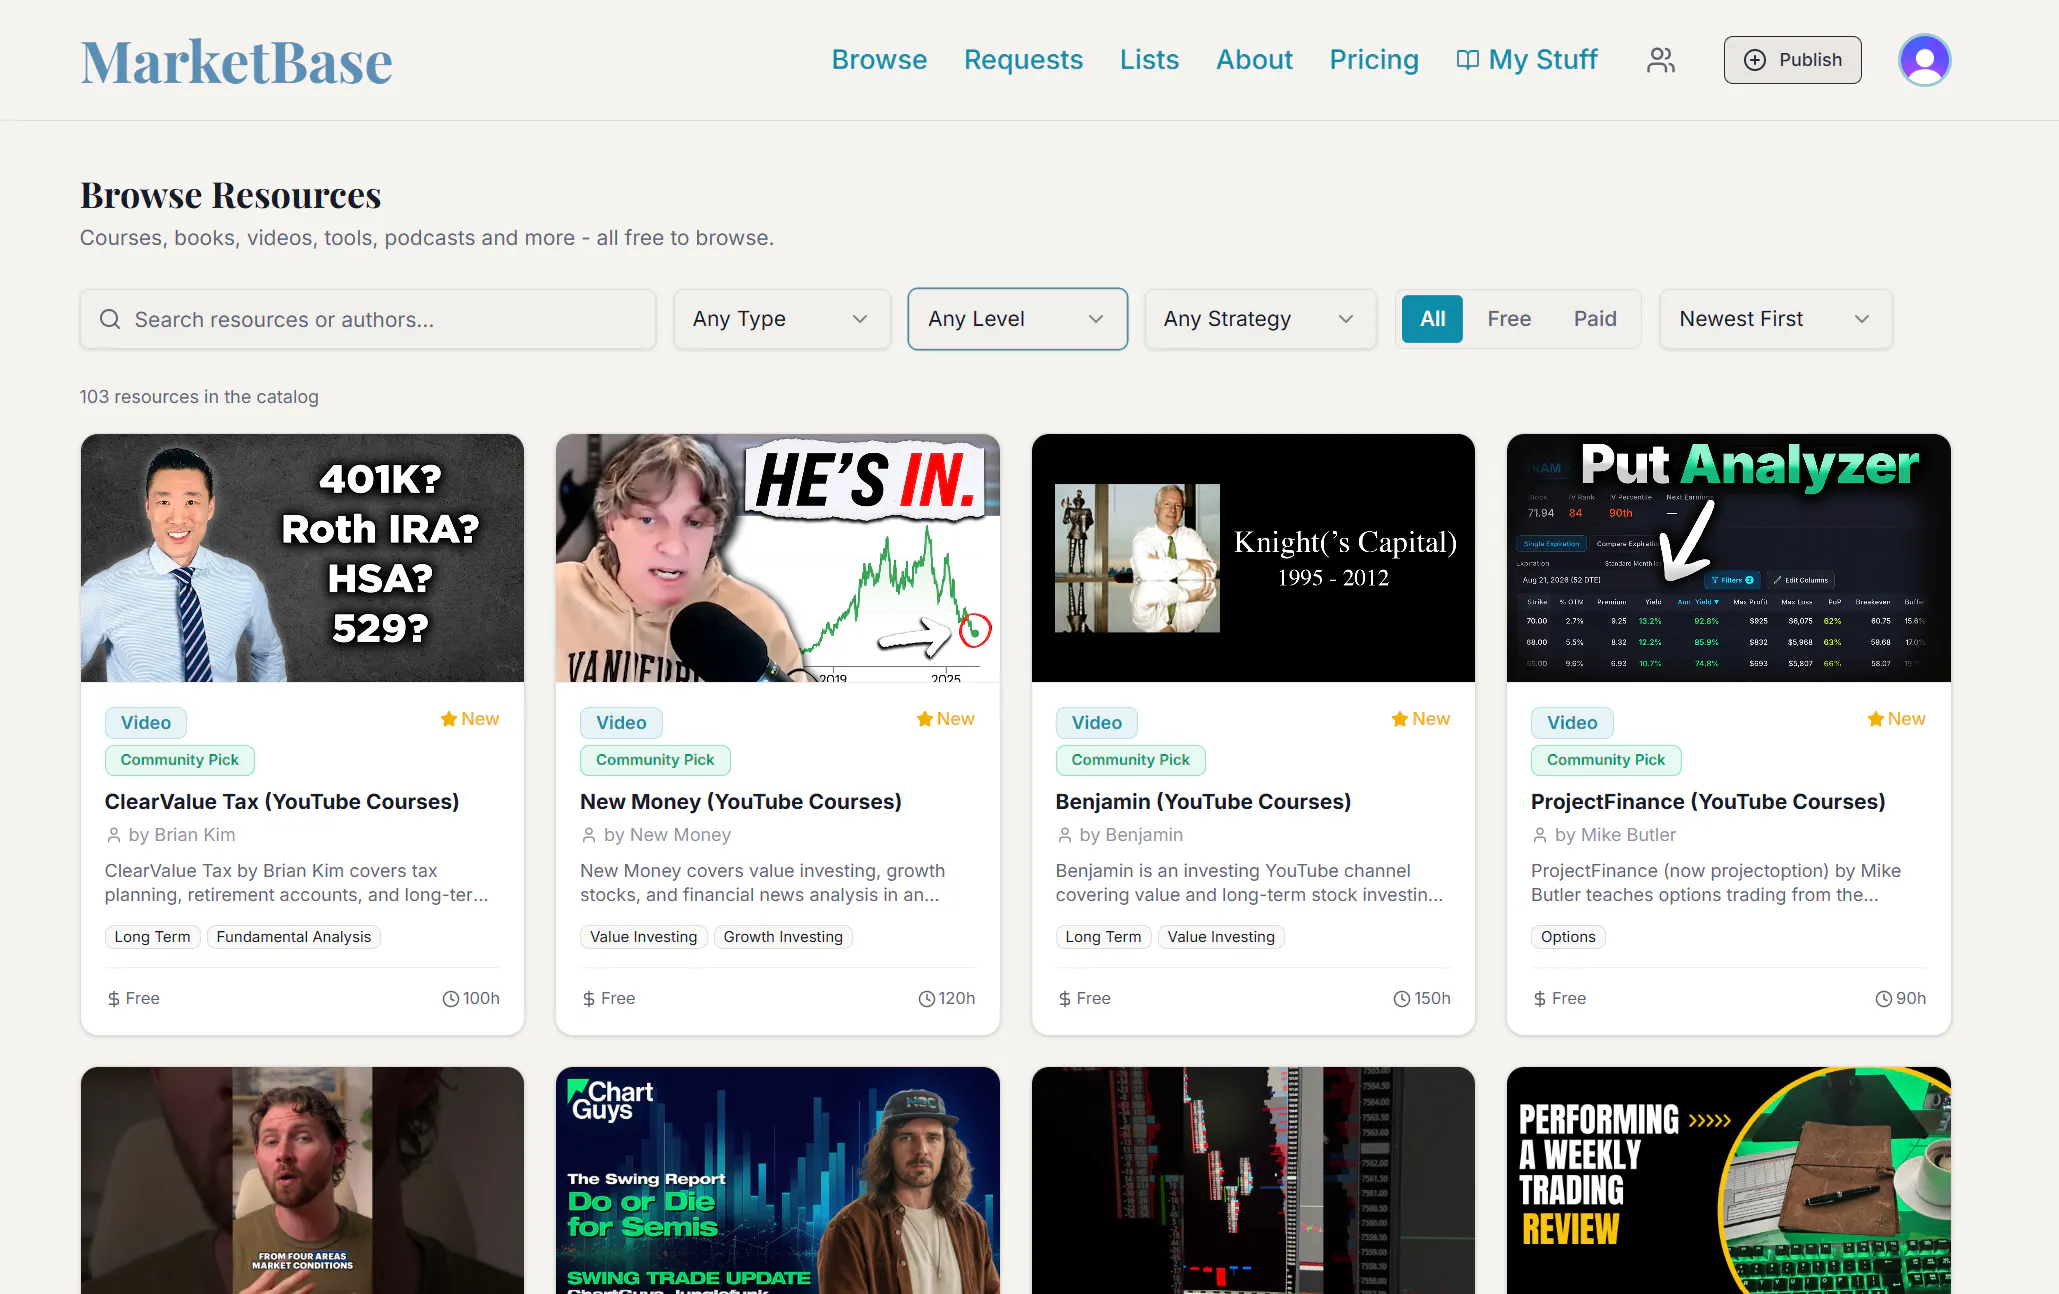
Task: Click dollar icon on New Money card
Action: 589,999
